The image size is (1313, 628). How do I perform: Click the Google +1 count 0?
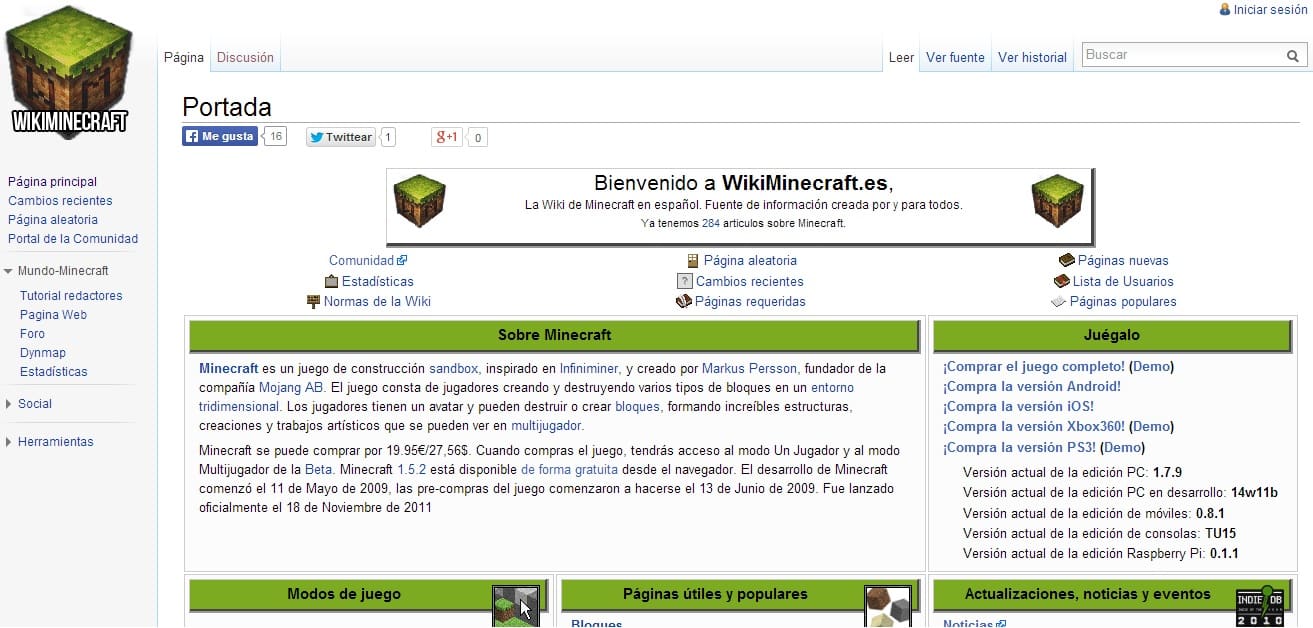coord(478,138)
